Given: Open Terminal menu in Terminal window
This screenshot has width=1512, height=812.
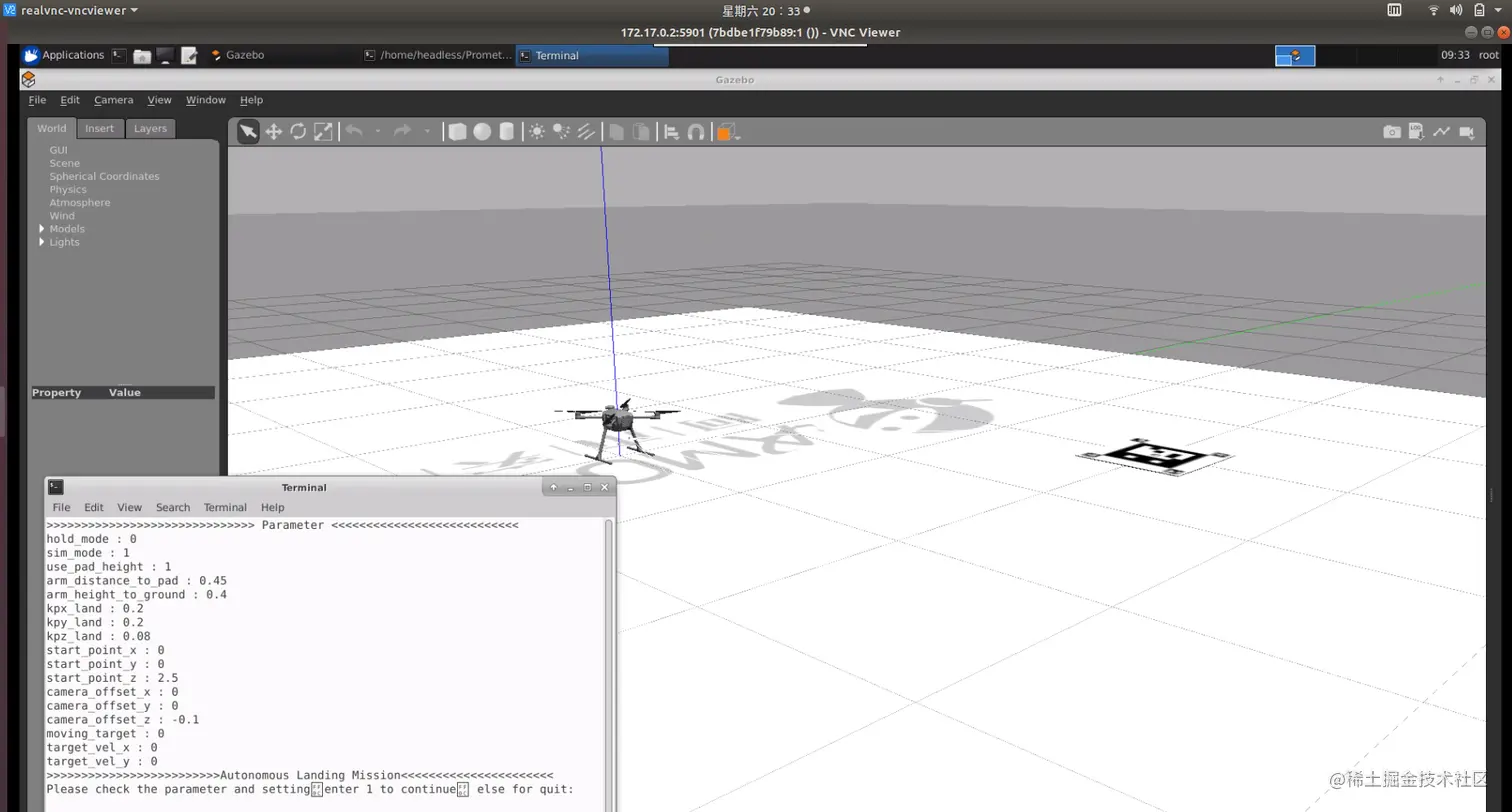Looking at the screenshot, I should (225, 507).
